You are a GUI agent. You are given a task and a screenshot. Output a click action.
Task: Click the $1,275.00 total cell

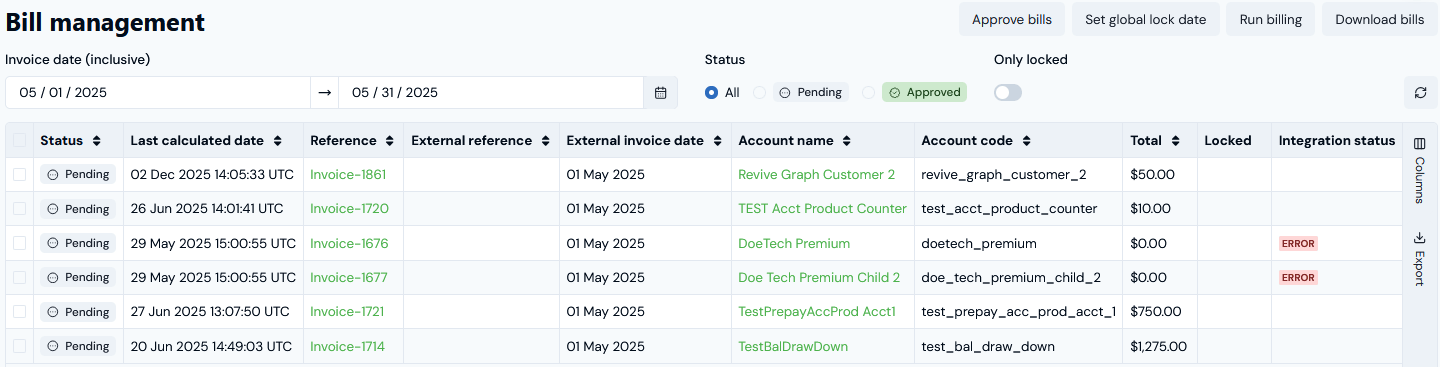point(1160,346)
